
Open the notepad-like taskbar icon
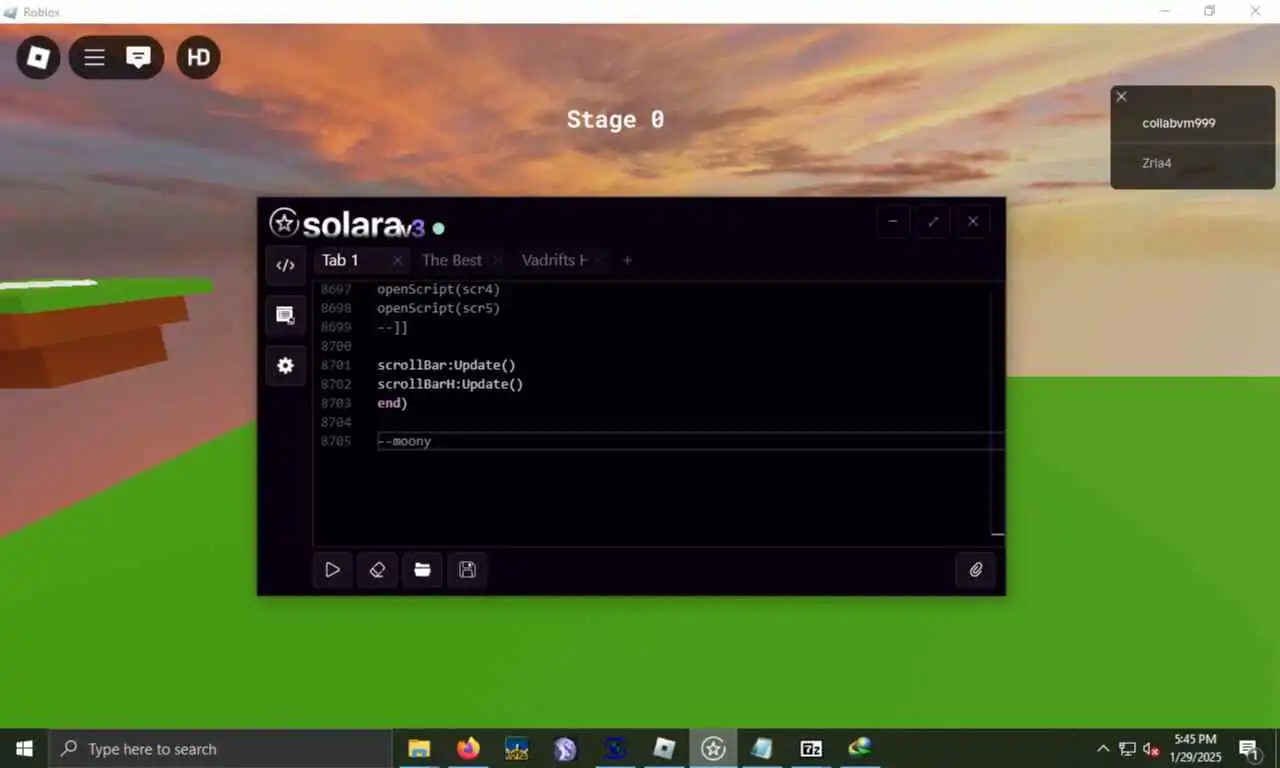click(762, 748)
